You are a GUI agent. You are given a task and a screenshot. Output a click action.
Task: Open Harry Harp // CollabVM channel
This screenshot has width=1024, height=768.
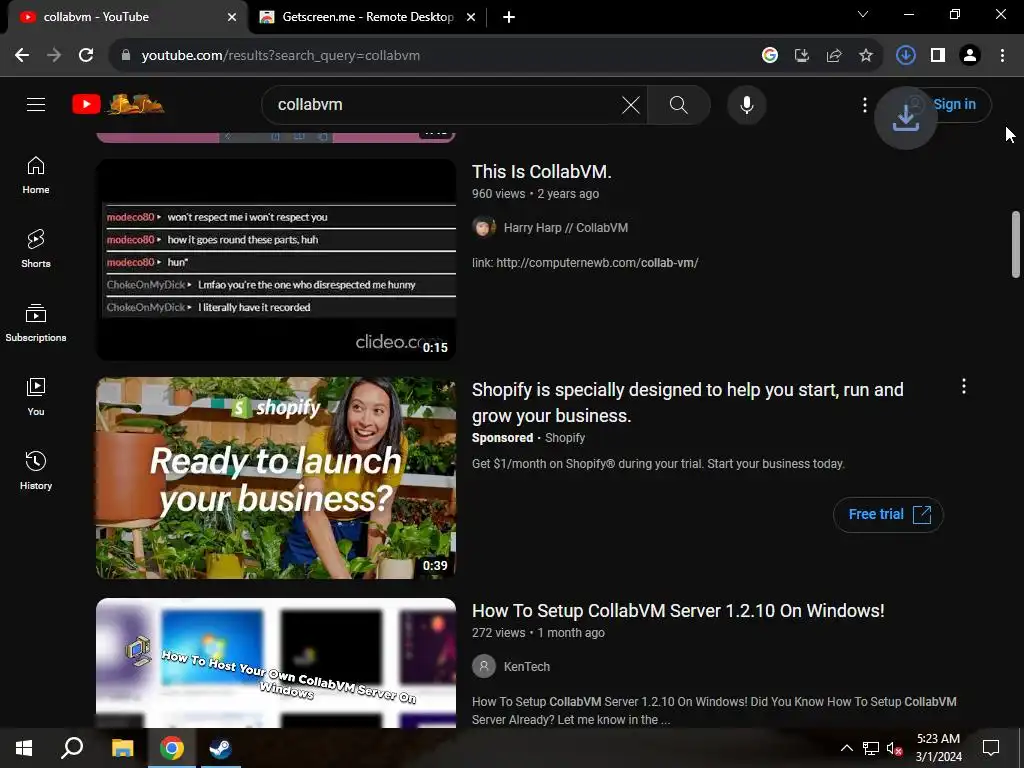[x=566, y=227]
